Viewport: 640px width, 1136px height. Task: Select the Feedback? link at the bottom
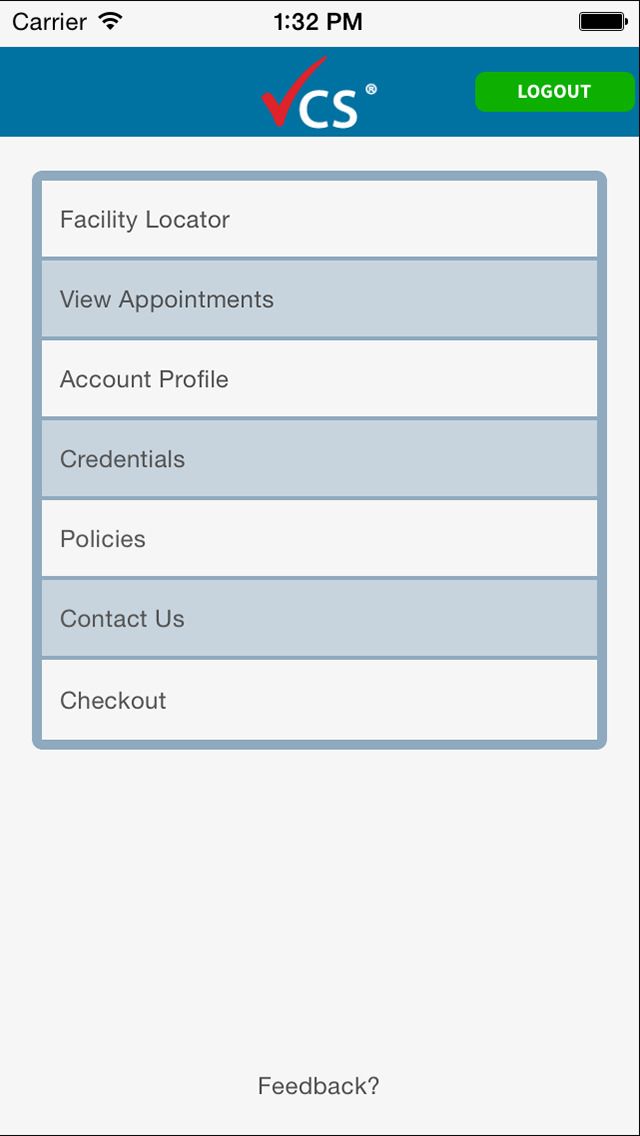click(x=319, y=1084)
